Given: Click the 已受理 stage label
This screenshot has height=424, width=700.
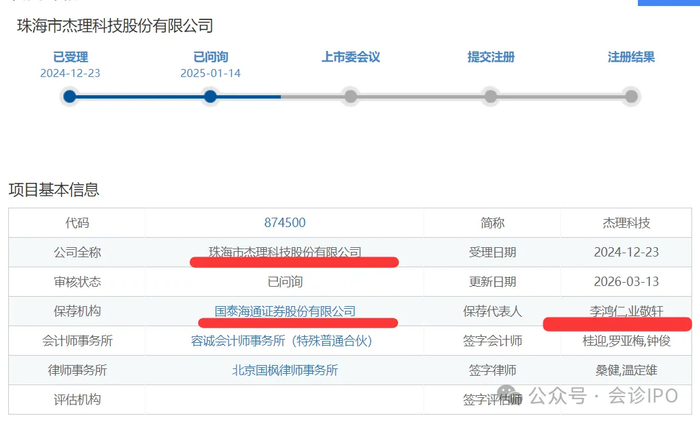Looking at the screenshot, I should click(x=69, y=57).
